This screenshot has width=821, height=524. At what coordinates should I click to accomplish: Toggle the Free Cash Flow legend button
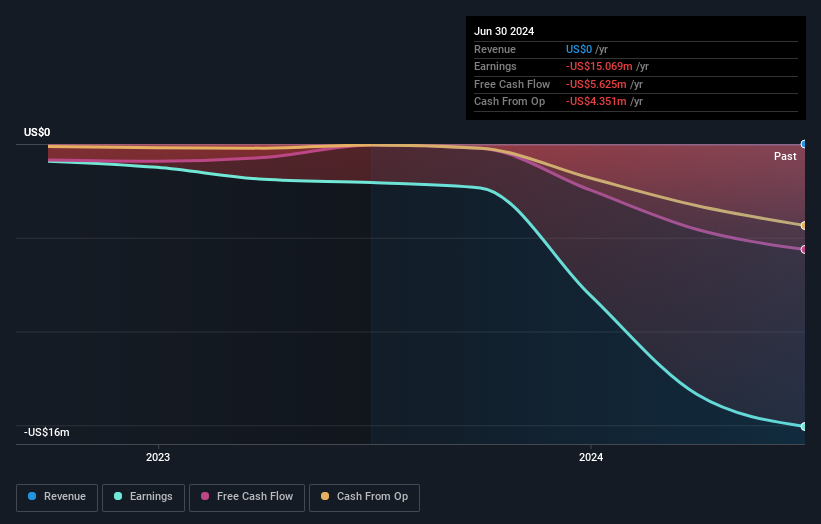(247, 497)
